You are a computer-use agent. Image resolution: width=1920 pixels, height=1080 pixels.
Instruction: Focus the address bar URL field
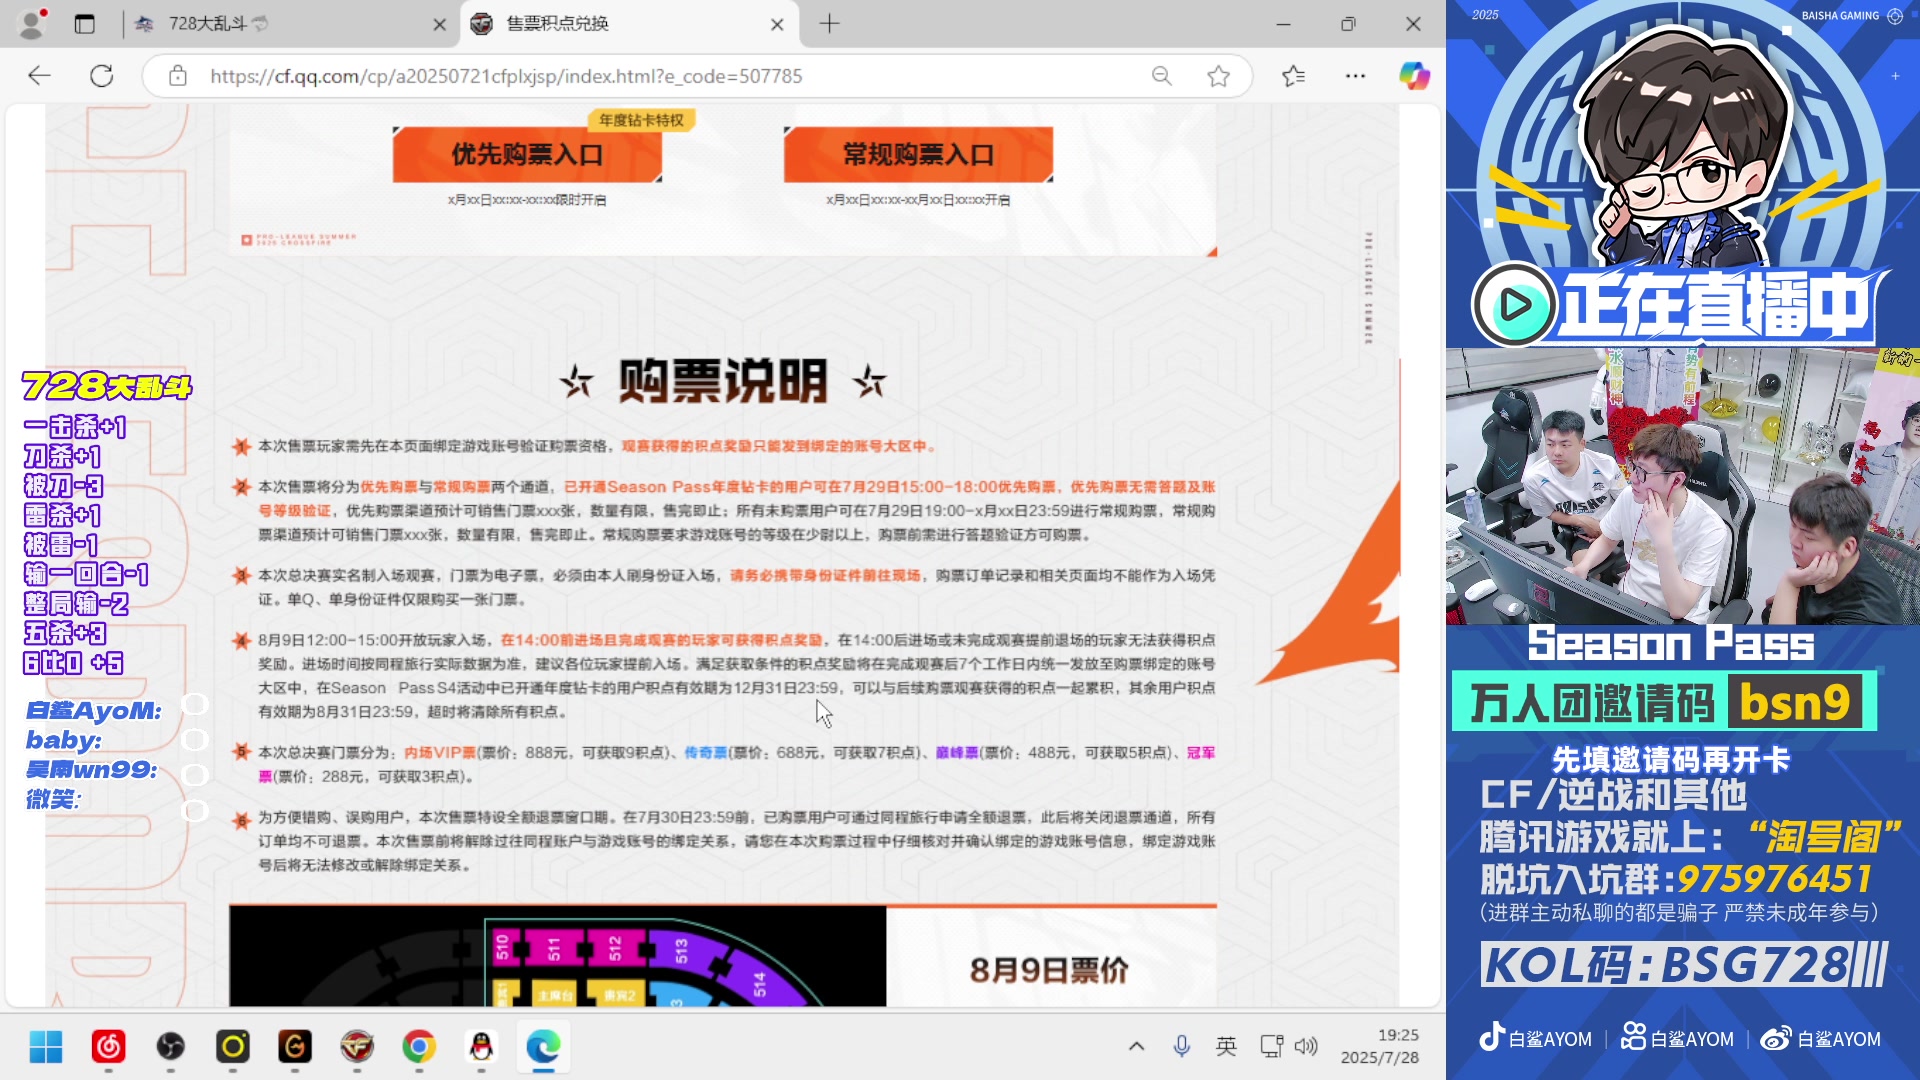505,76
